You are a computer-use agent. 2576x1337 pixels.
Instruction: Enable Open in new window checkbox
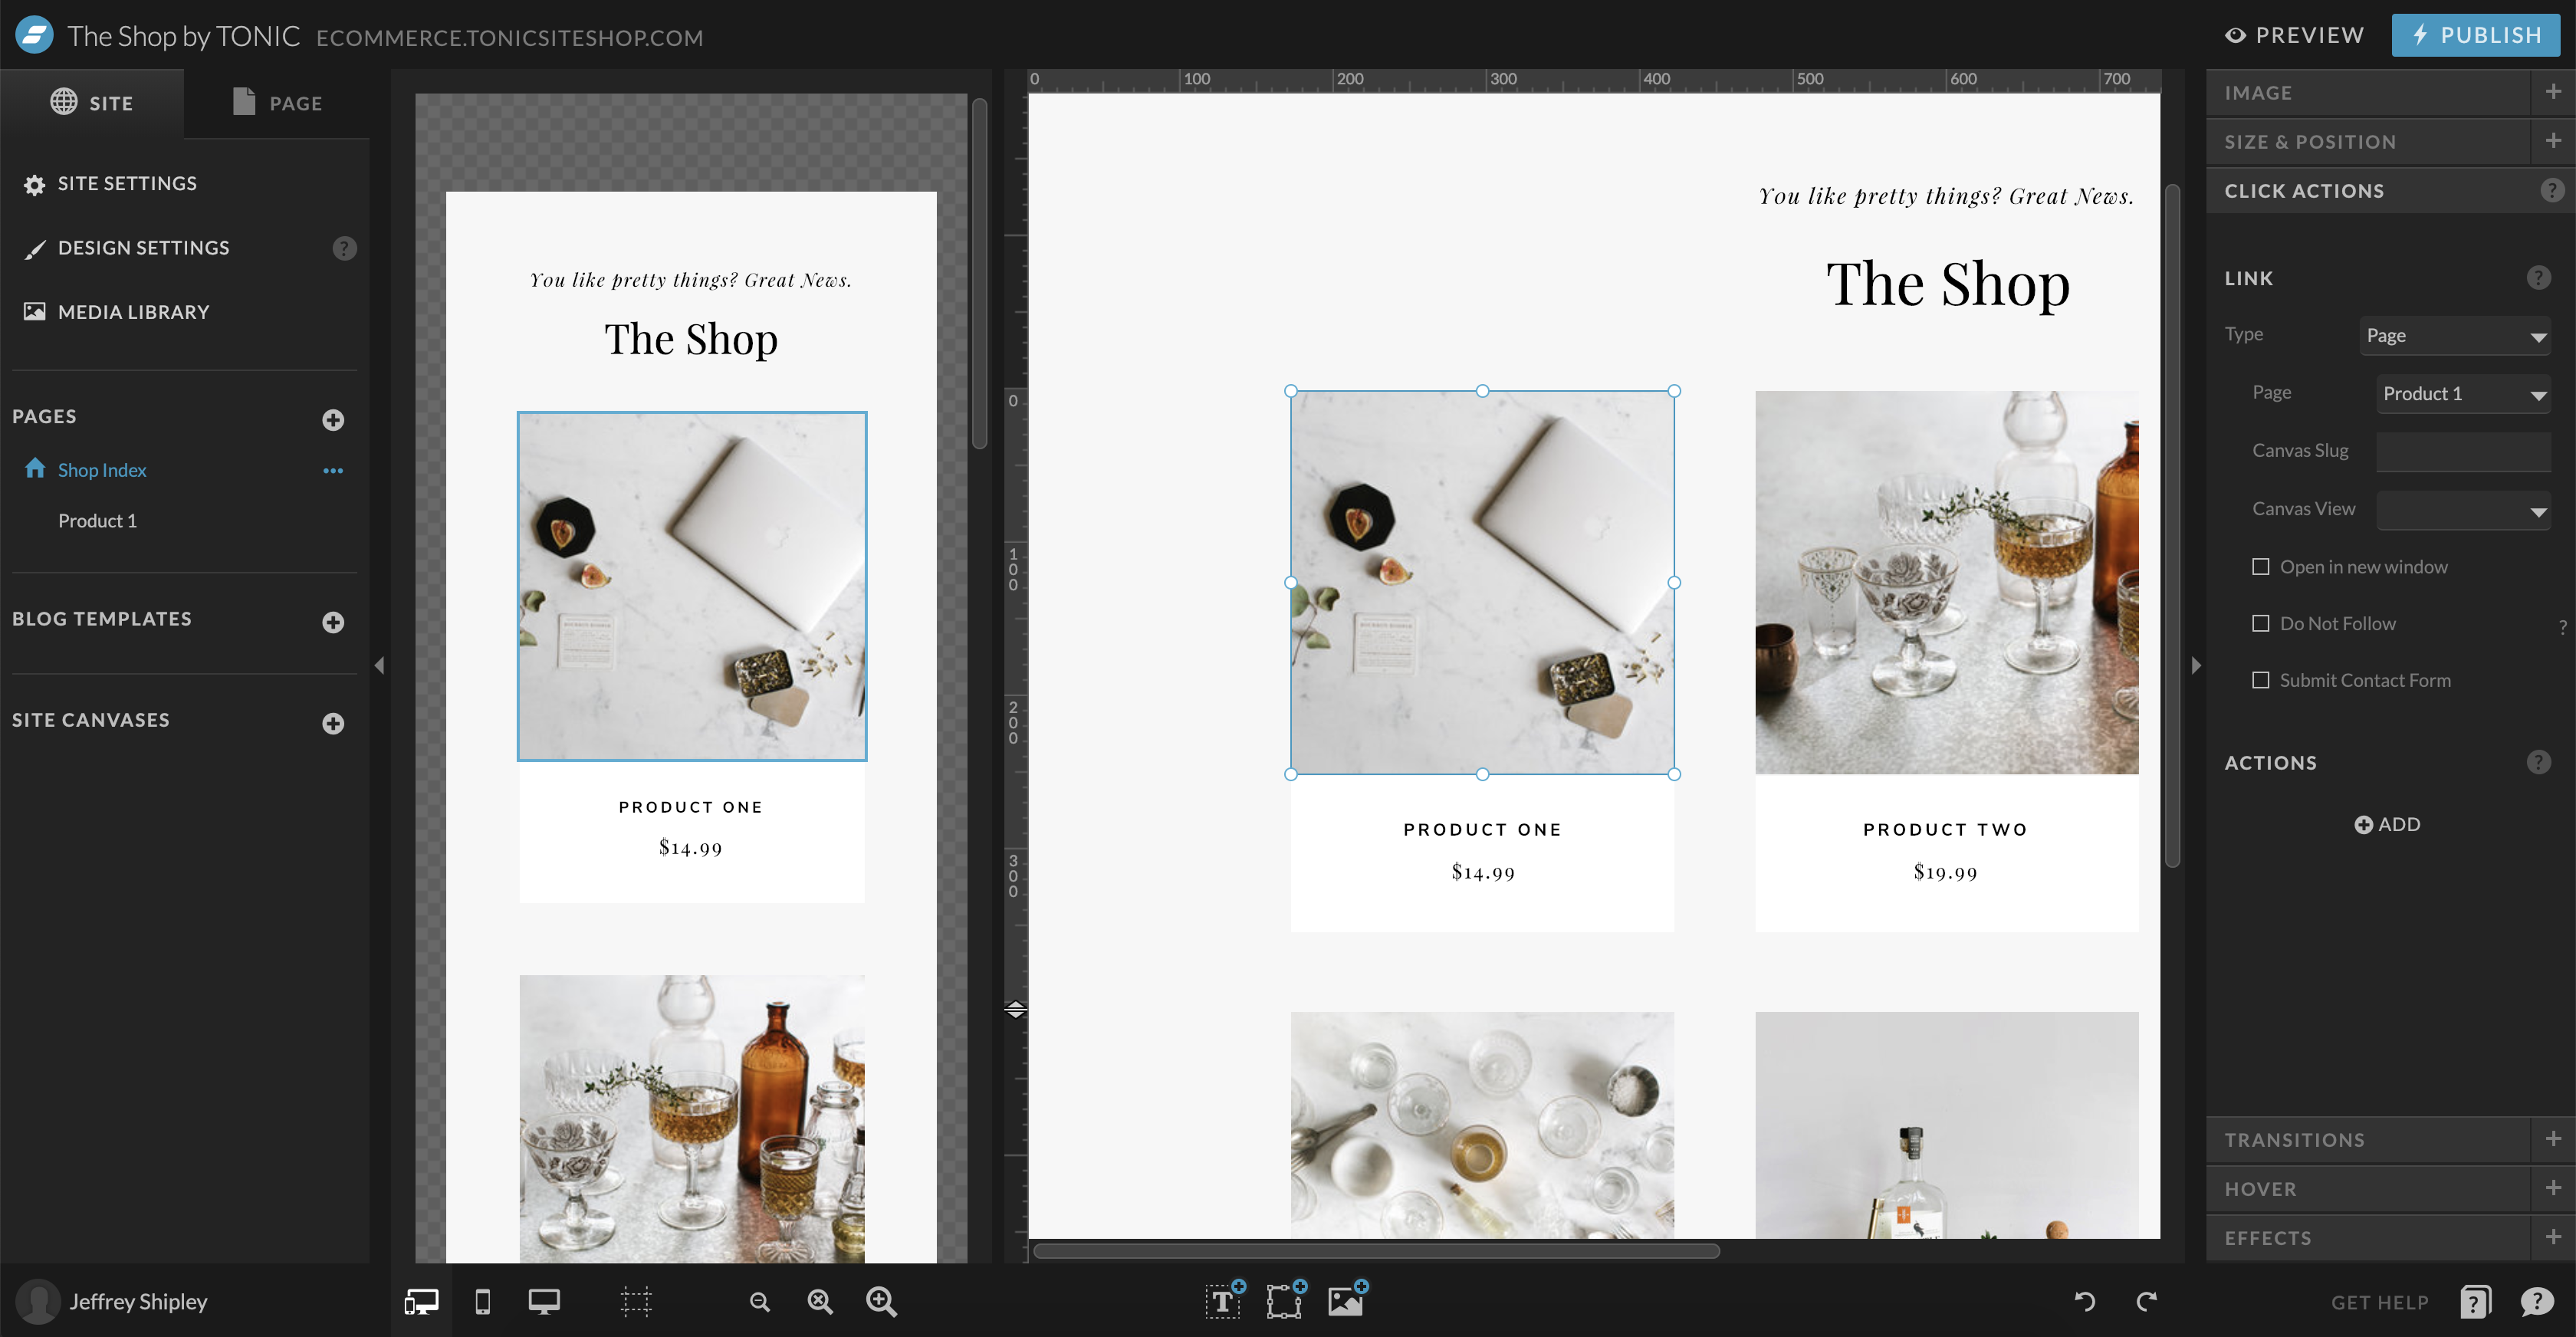(x=2260, y=567)
